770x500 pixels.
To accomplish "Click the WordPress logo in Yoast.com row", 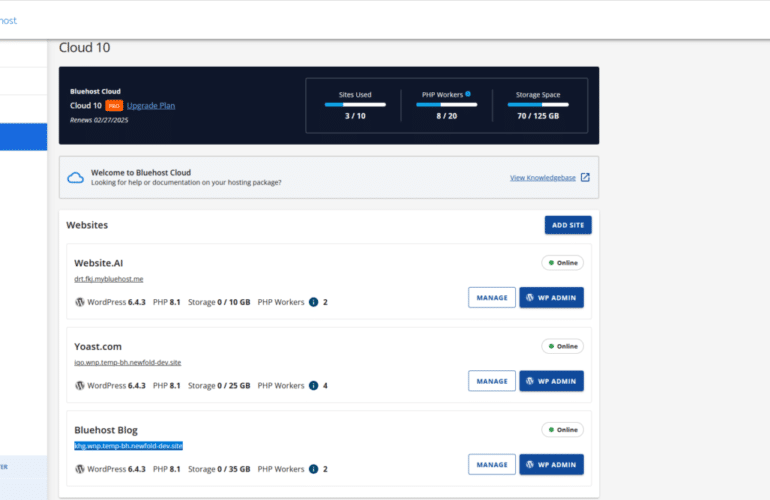I will [x=80, y=386].
